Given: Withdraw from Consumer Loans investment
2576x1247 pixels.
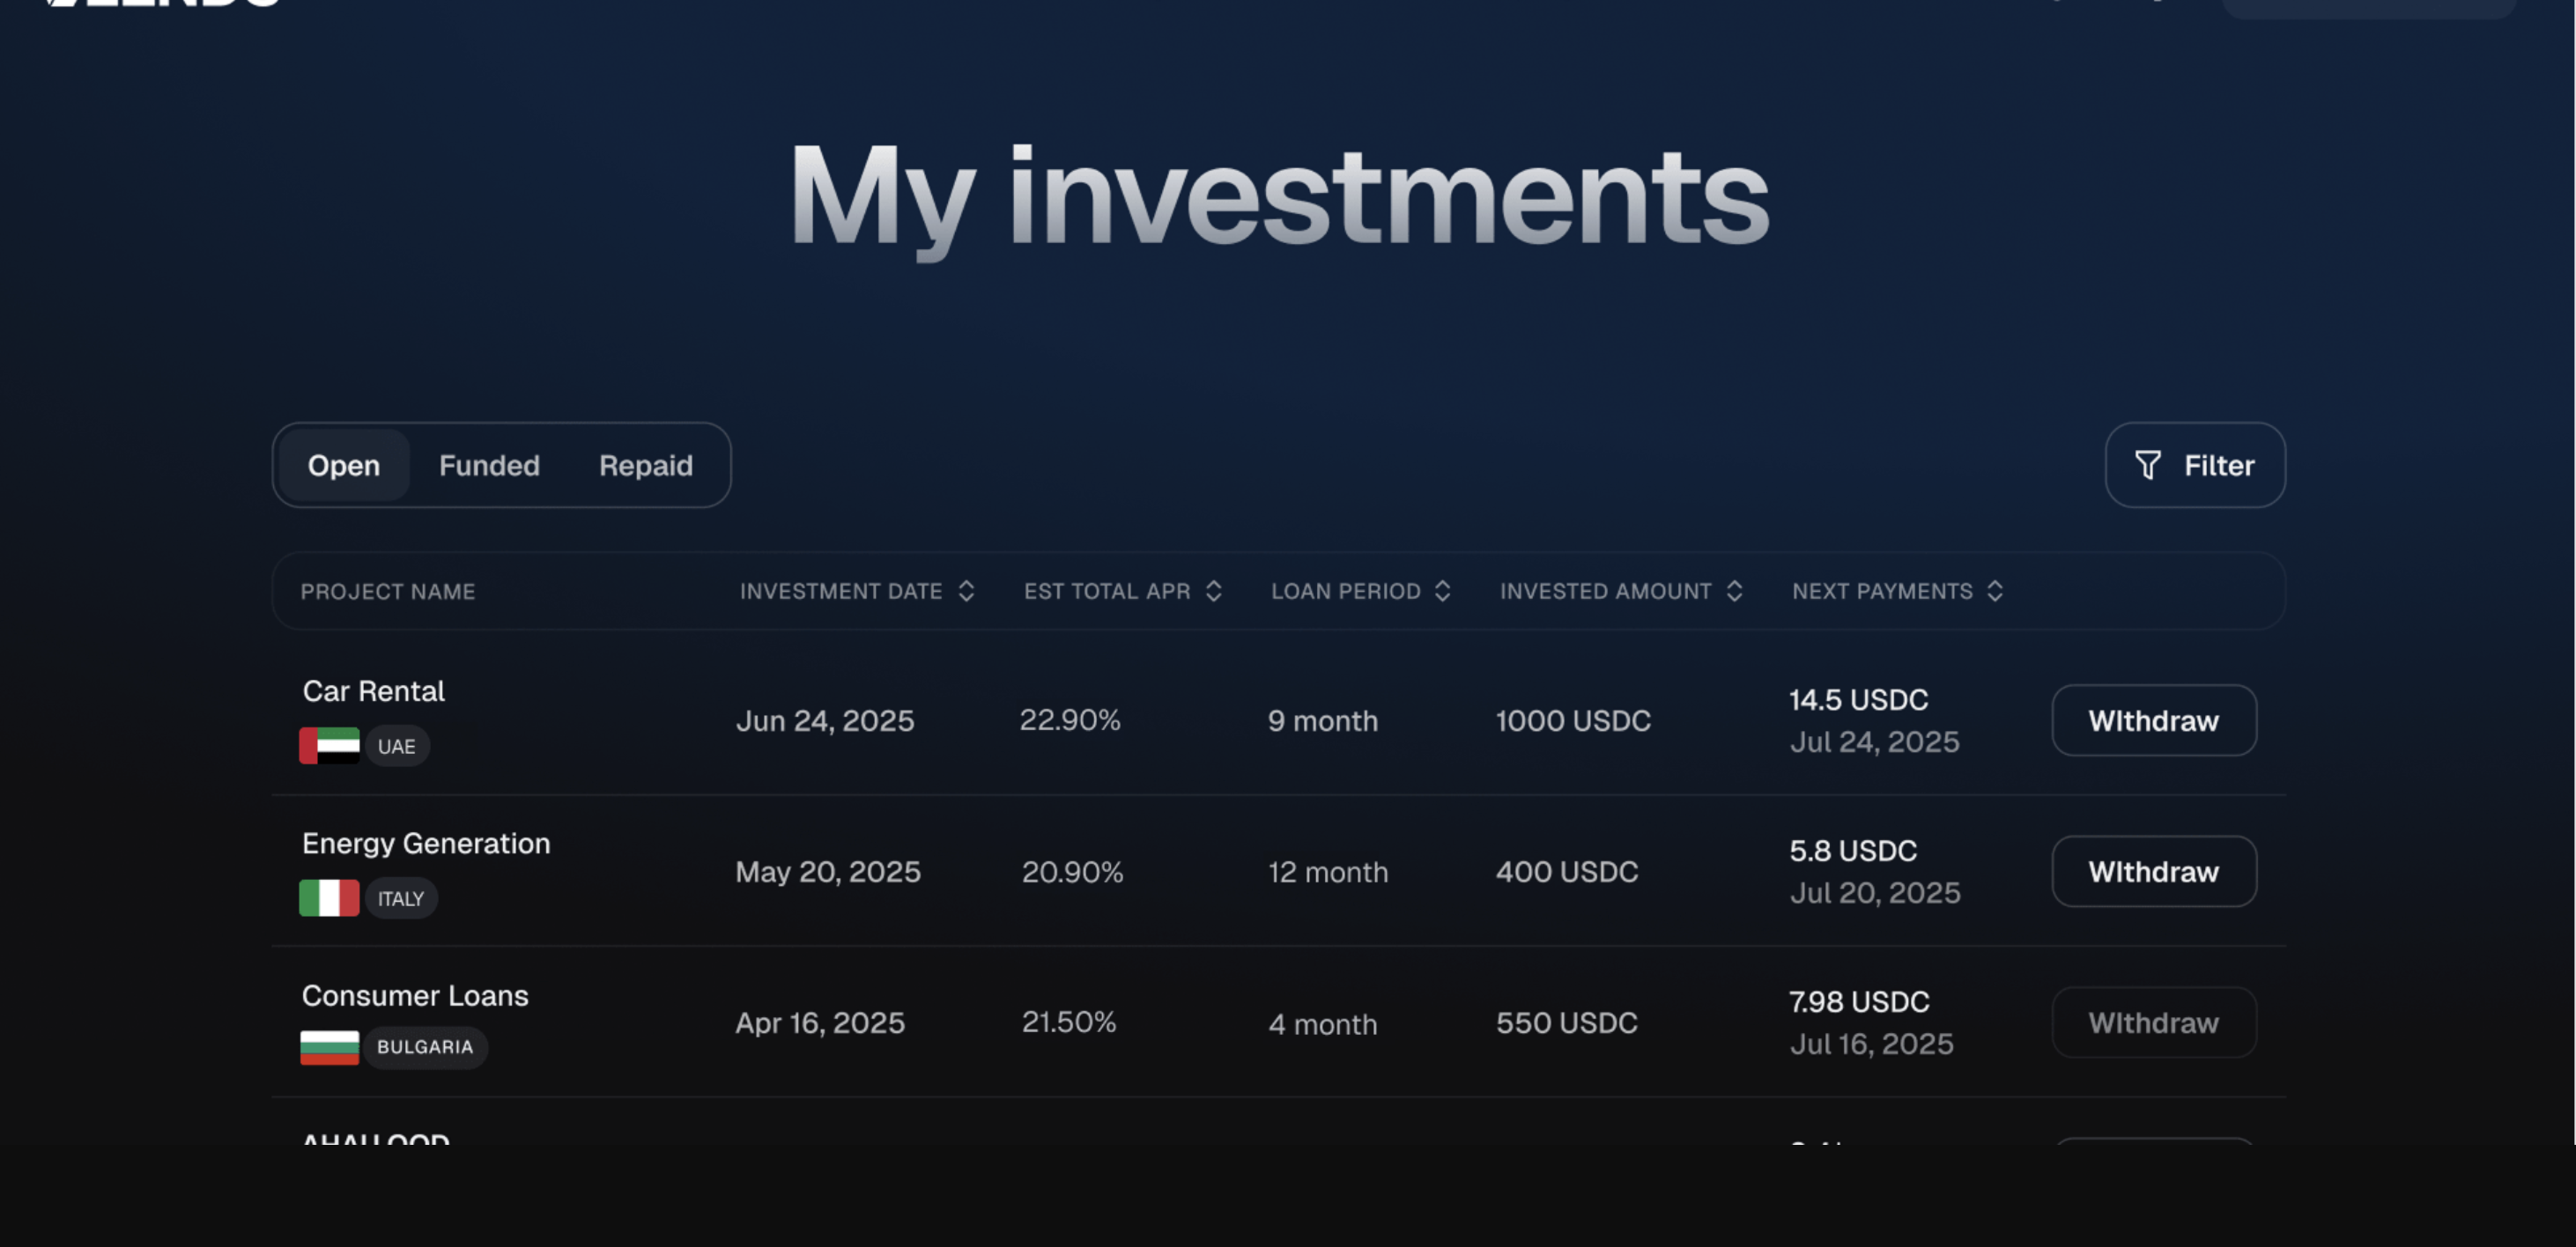Looking at the screenshot, I should [2153, 1022].
